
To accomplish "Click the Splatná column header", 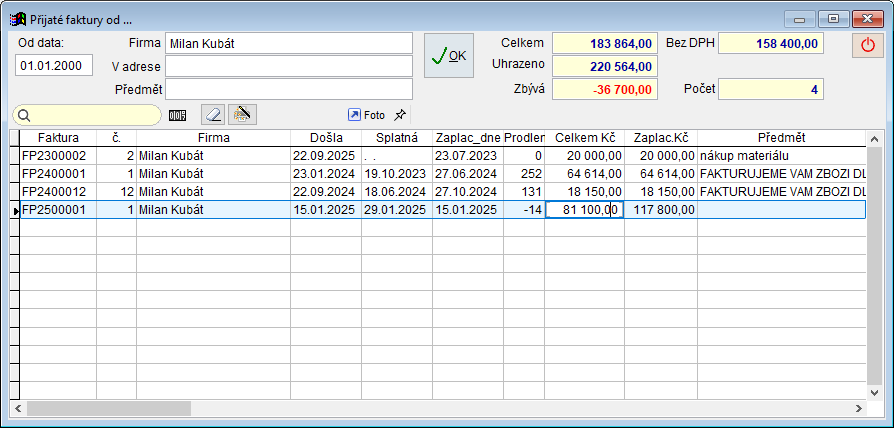I will [396, 137].
